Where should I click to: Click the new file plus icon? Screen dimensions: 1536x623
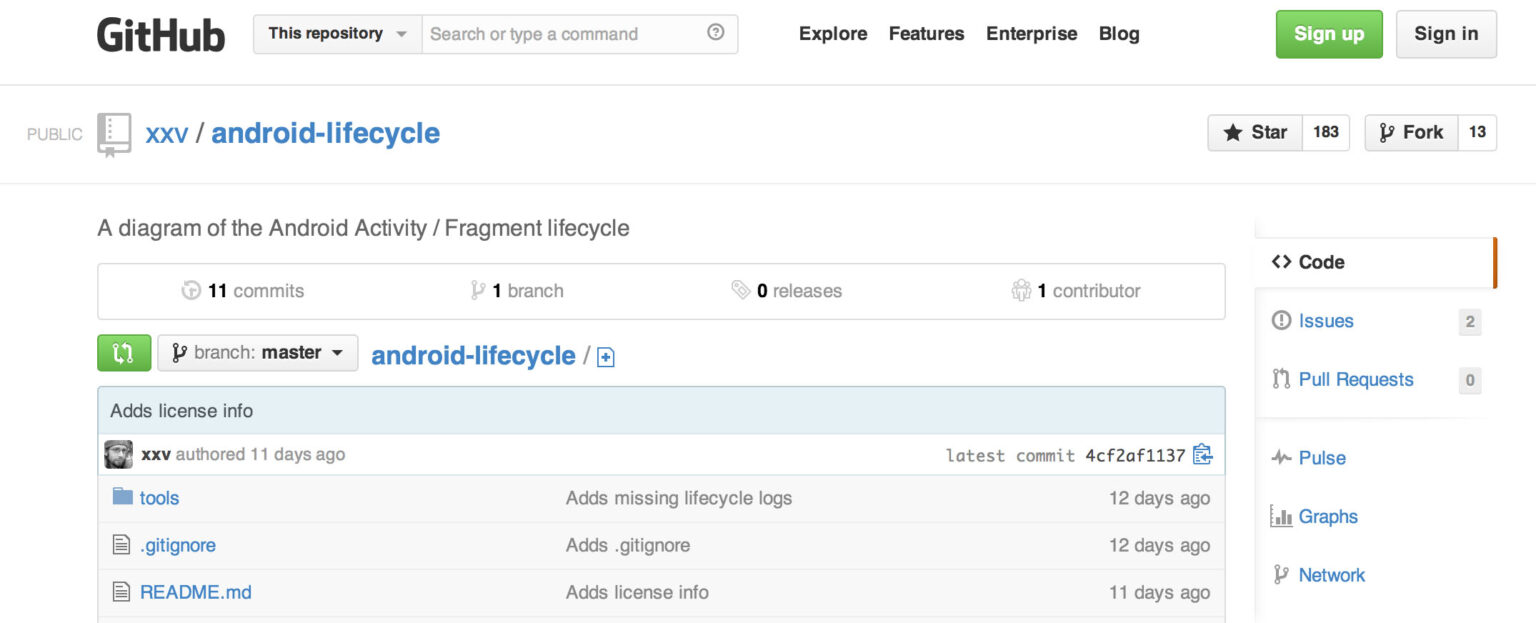(x=605, y=357)
